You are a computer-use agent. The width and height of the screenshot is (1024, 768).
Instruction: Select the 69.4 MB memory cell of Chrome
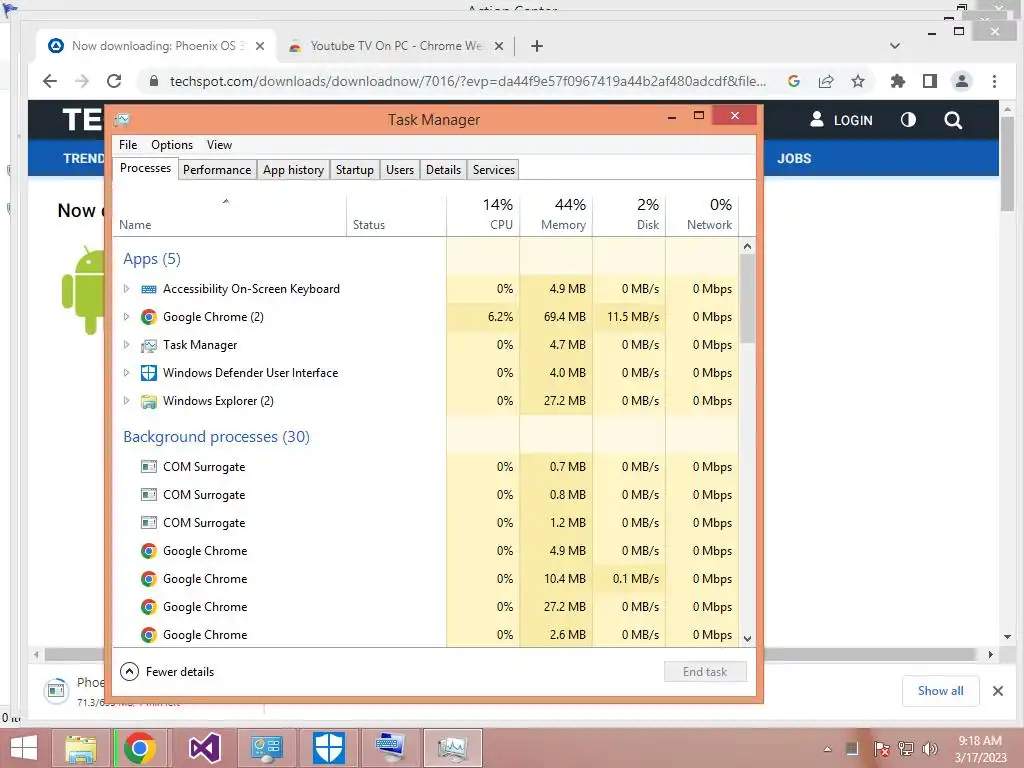coord(556,317)
